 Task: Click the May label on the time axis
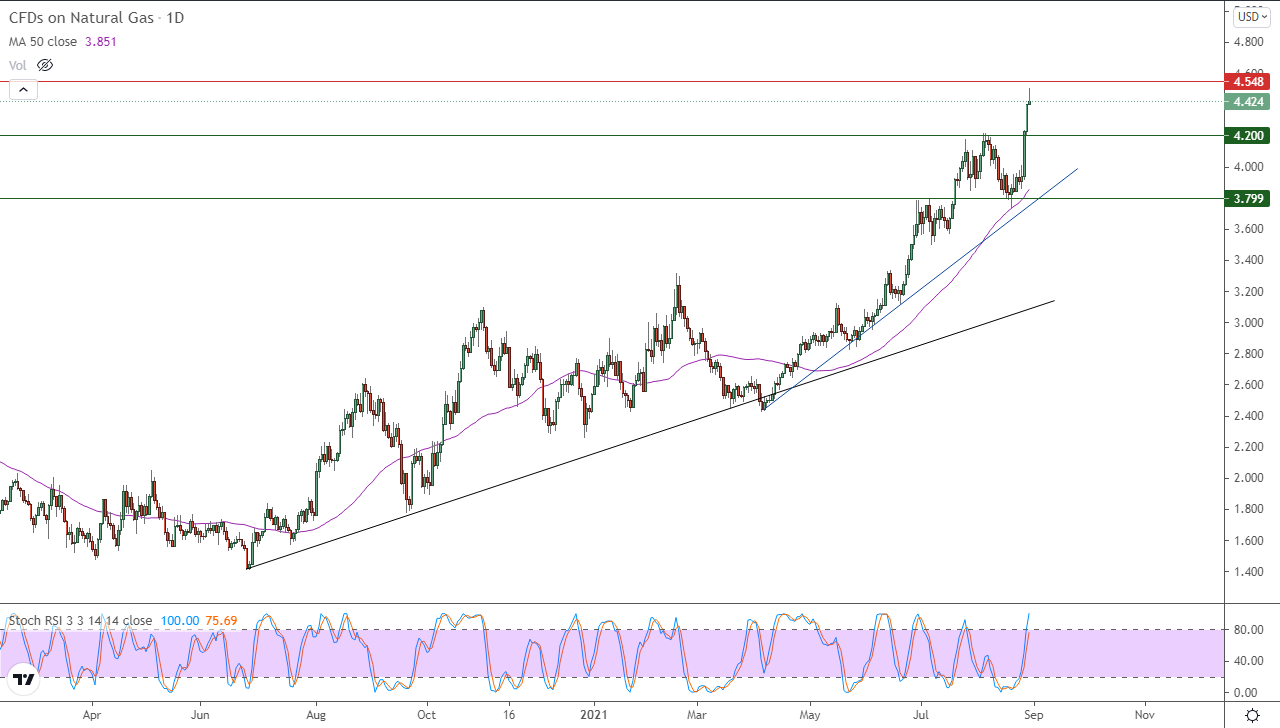(811, 716)
